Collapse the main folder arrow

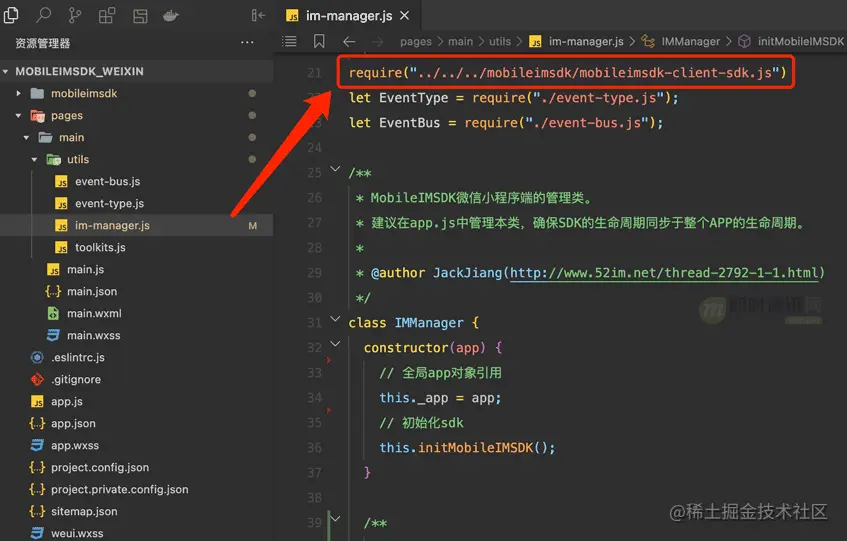click(26, 138)
